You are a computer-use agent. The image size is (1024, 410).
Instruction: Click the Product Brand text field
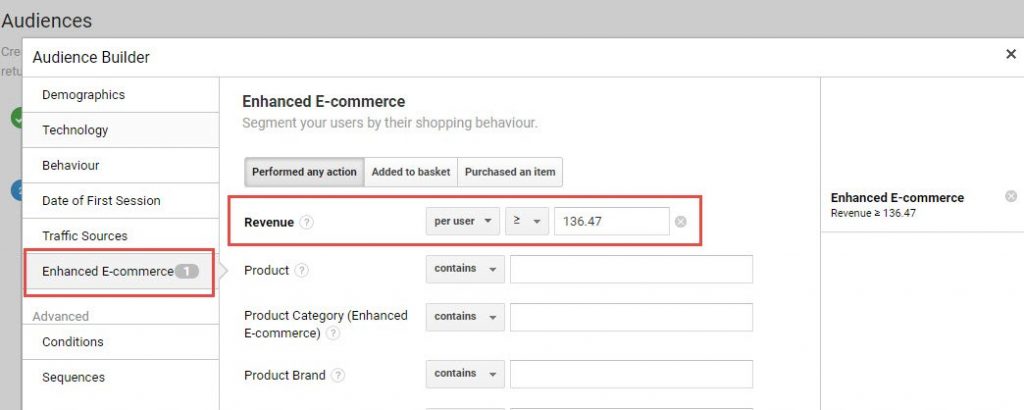click(632, 374)
